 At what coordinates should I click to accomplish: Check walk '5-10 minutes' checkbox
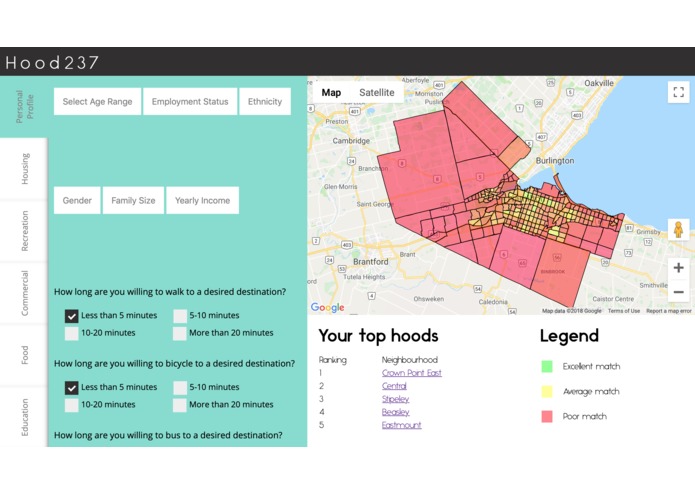[180, 315]
